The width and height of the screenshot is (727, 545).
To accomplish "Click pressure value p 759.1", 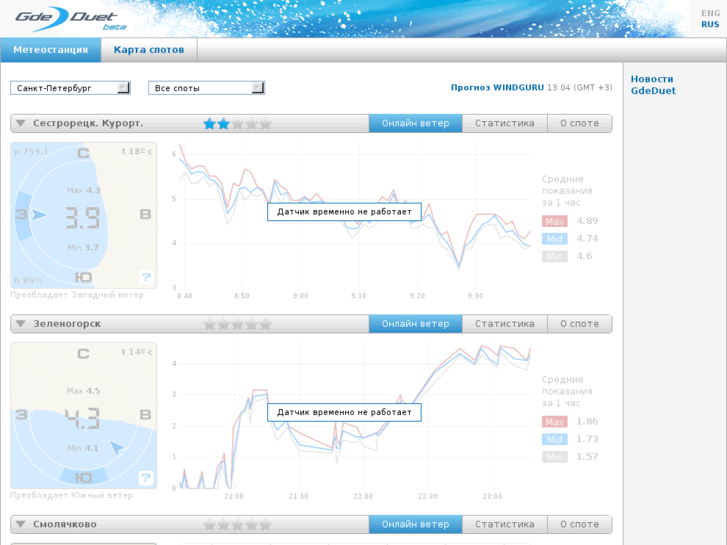I will click(x=31, y=152).
